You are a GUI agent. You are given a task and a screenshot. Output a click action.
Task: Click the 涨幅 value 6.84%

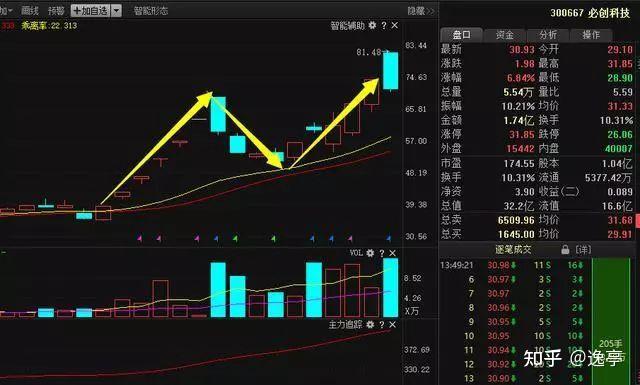click(x=521, y=78)
